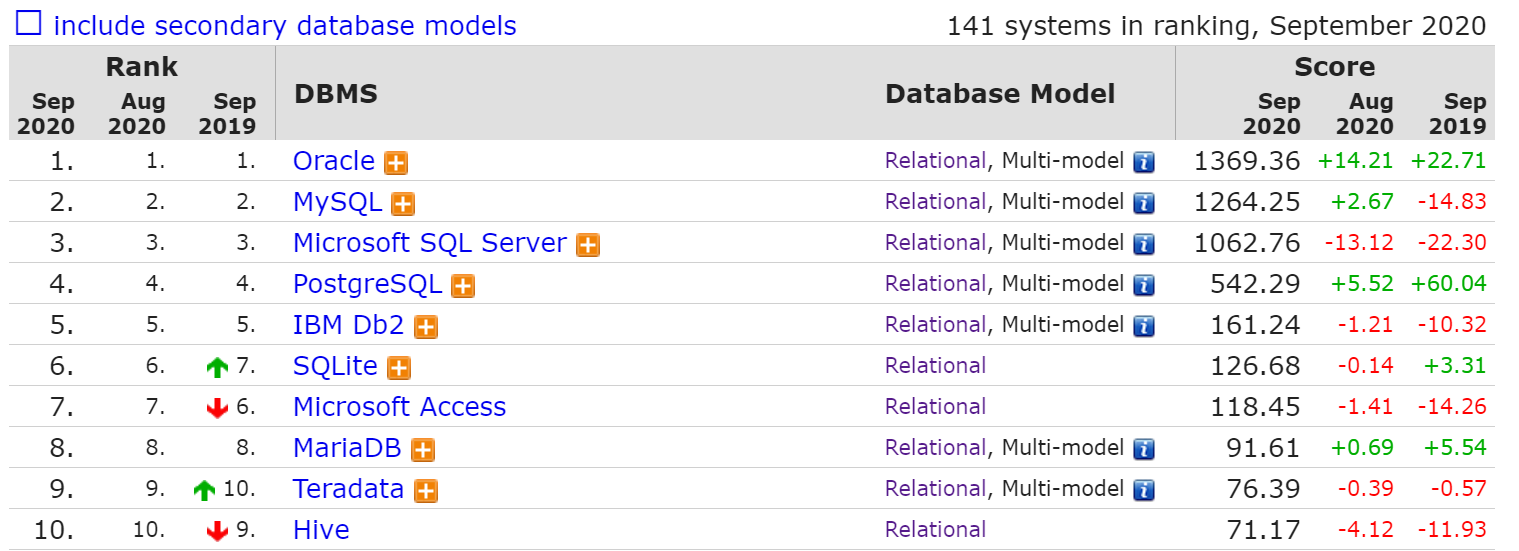Image resolution: width=1519 pixels, height=551 pixels.
Task: Click the plus icon next to PostgreSQL
Action: [x=462, y=286]
